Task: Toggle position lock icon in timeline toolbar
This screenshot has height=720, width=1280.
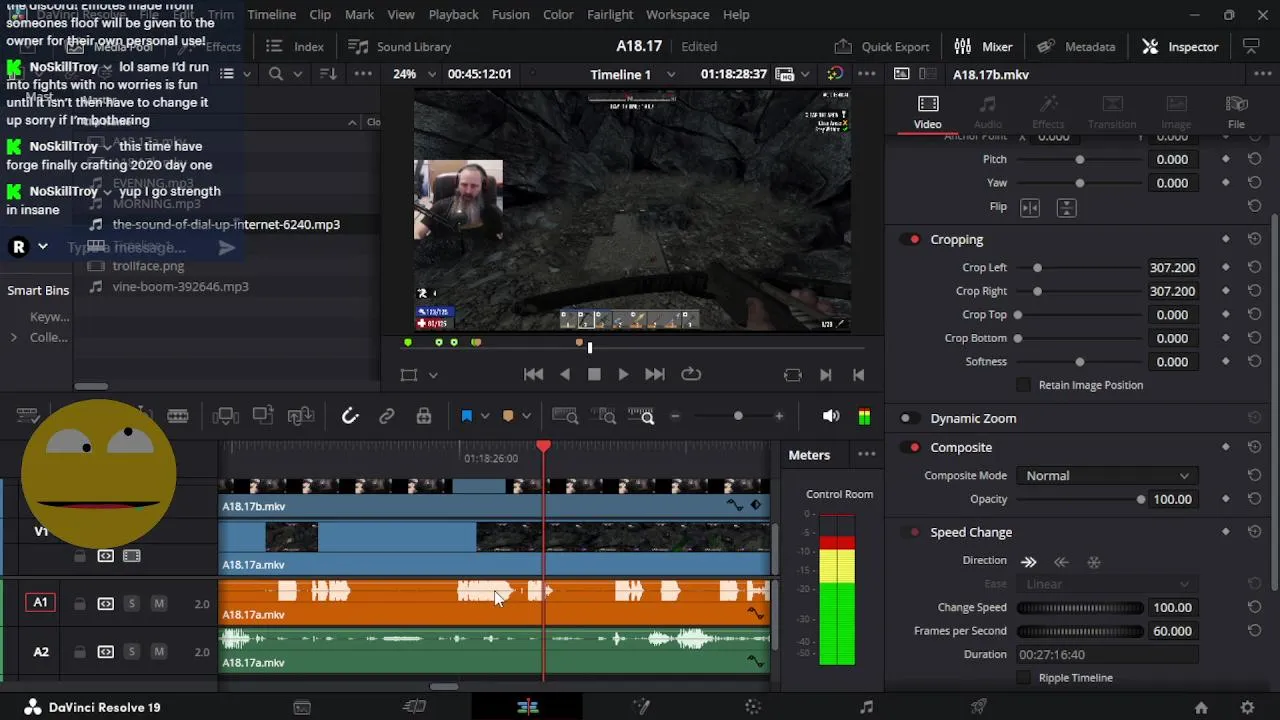Action: point(424,416)
